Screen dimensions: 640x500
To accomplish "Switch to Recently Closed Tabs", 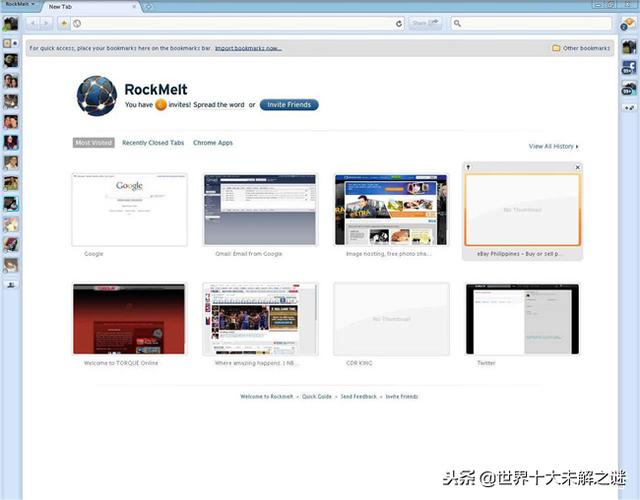I will (x=153, y=143).
